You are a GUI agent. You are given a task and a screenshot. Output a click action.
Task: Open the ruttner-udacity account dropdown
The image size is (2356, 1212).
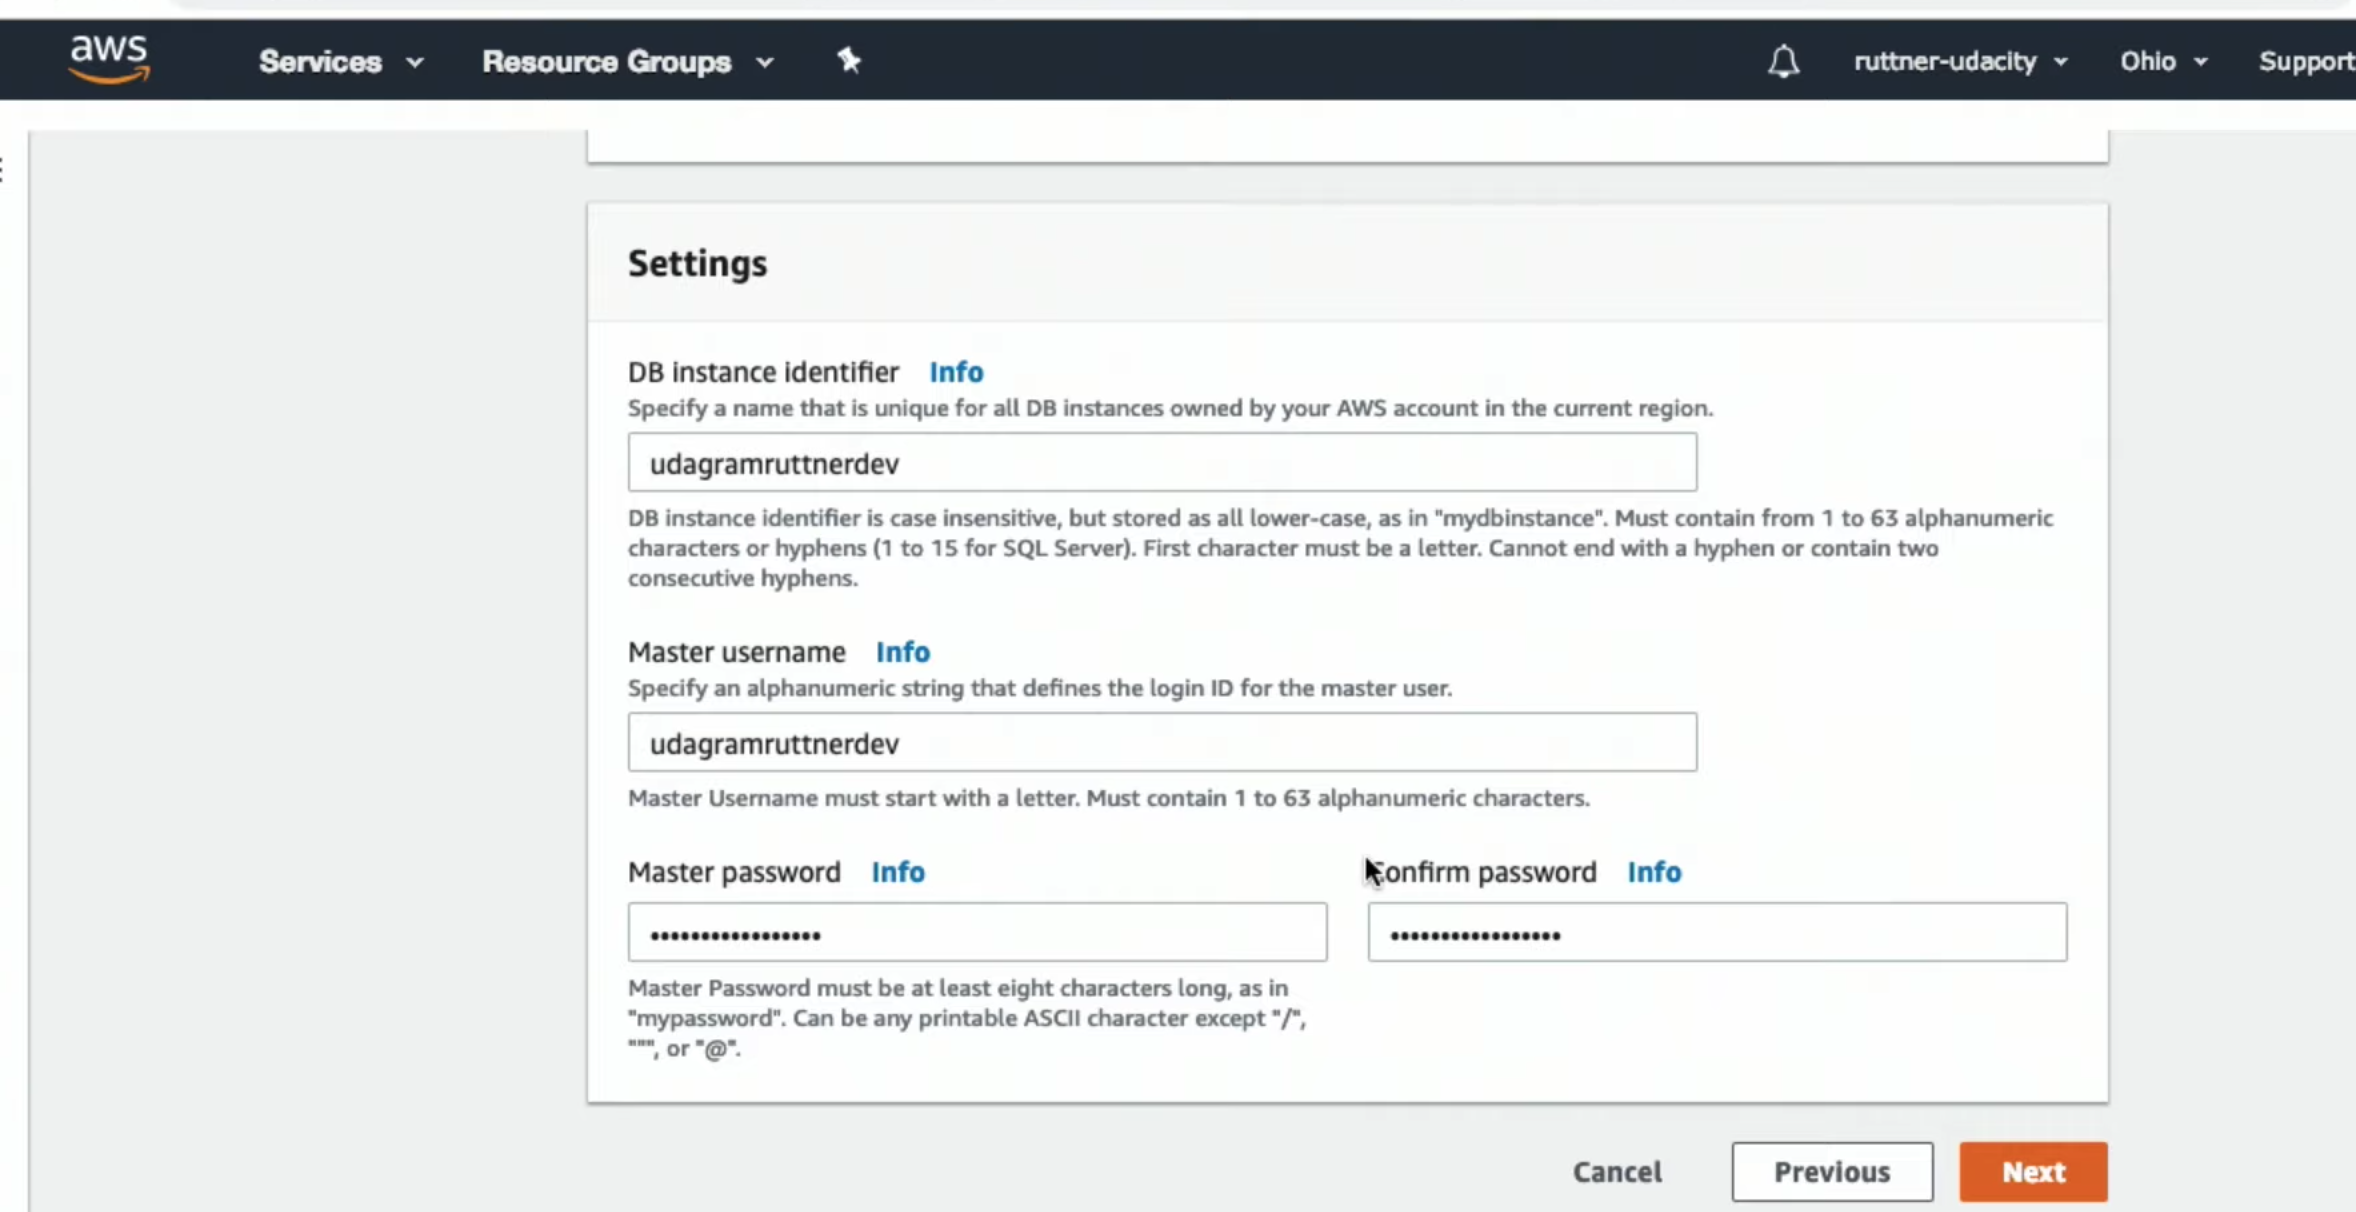pyautogui.click(x=1959, y=62)
